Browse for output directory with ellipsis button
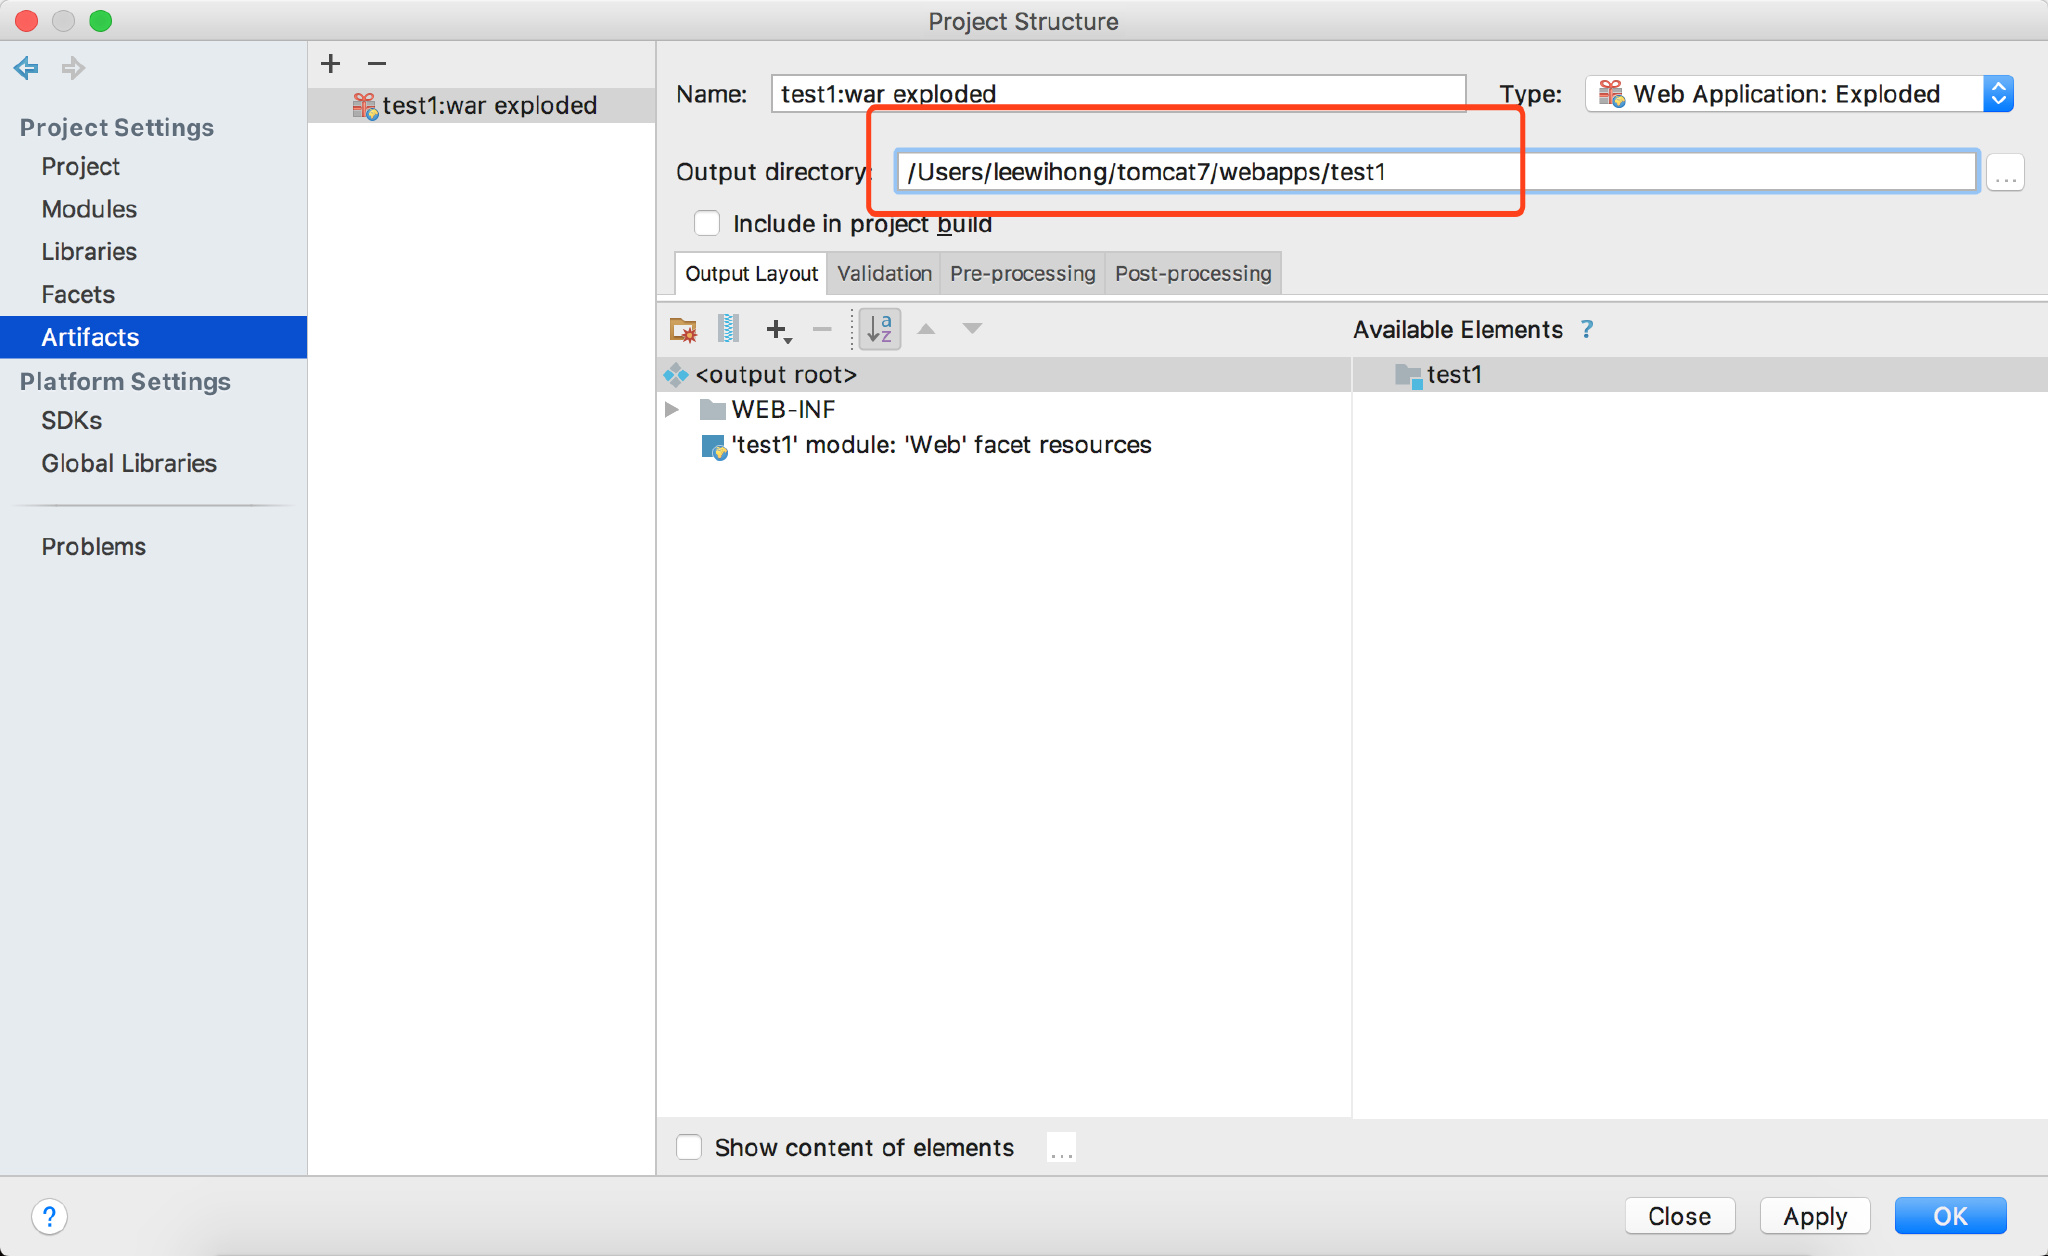Screen dimensions: 2048x1256 coord(2005,172)
